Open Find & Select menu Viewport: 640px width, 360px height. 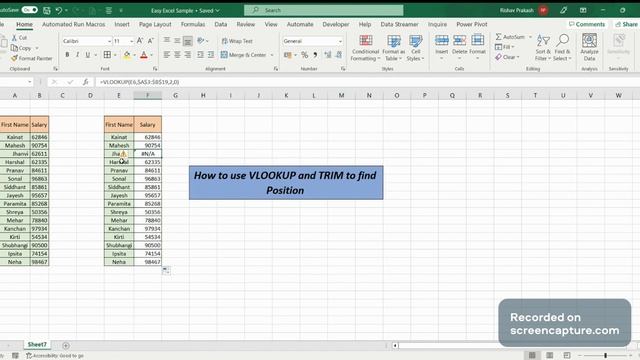pyautogui.click(x=562, y=48)
